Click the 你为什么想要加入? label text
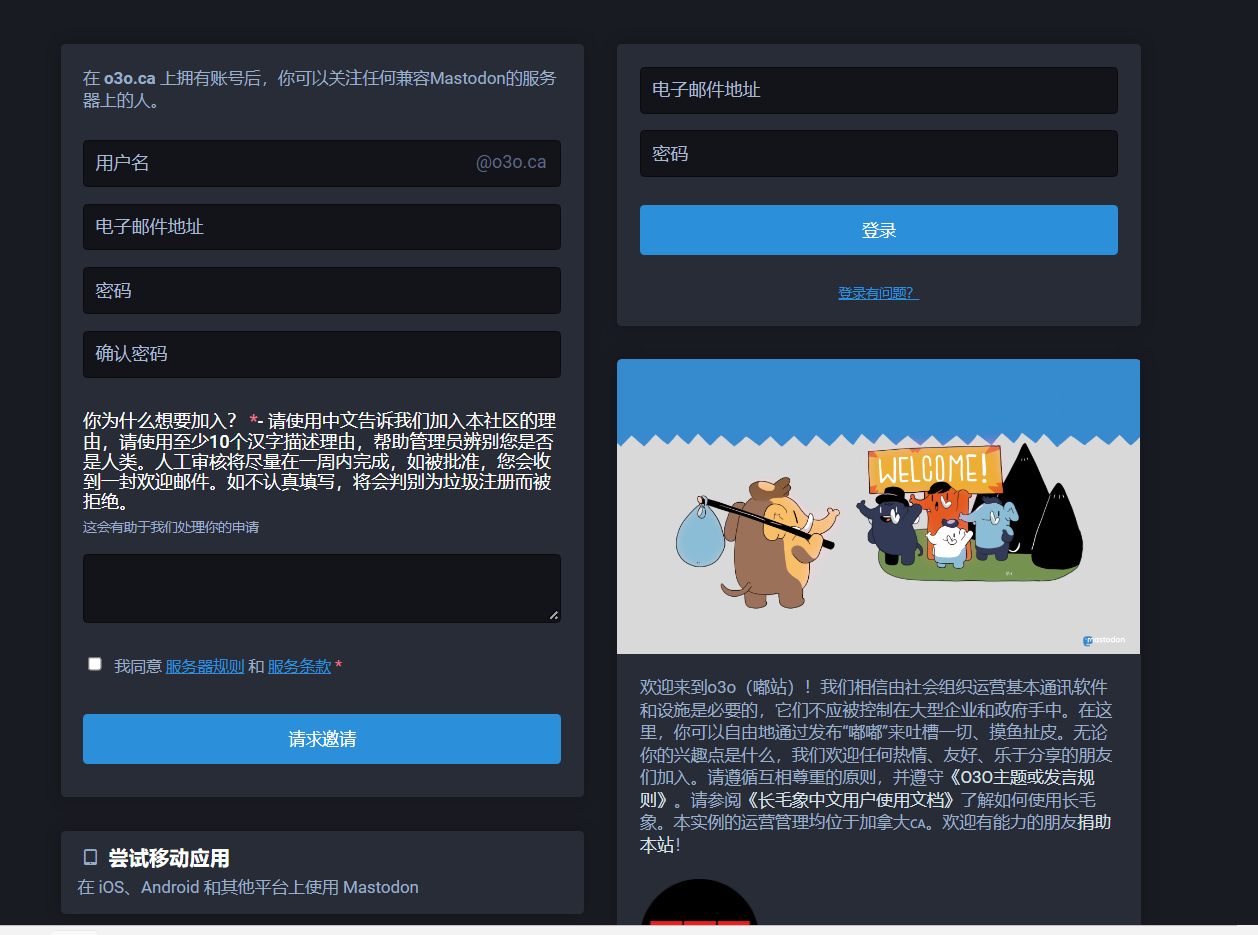 [160, 420]
